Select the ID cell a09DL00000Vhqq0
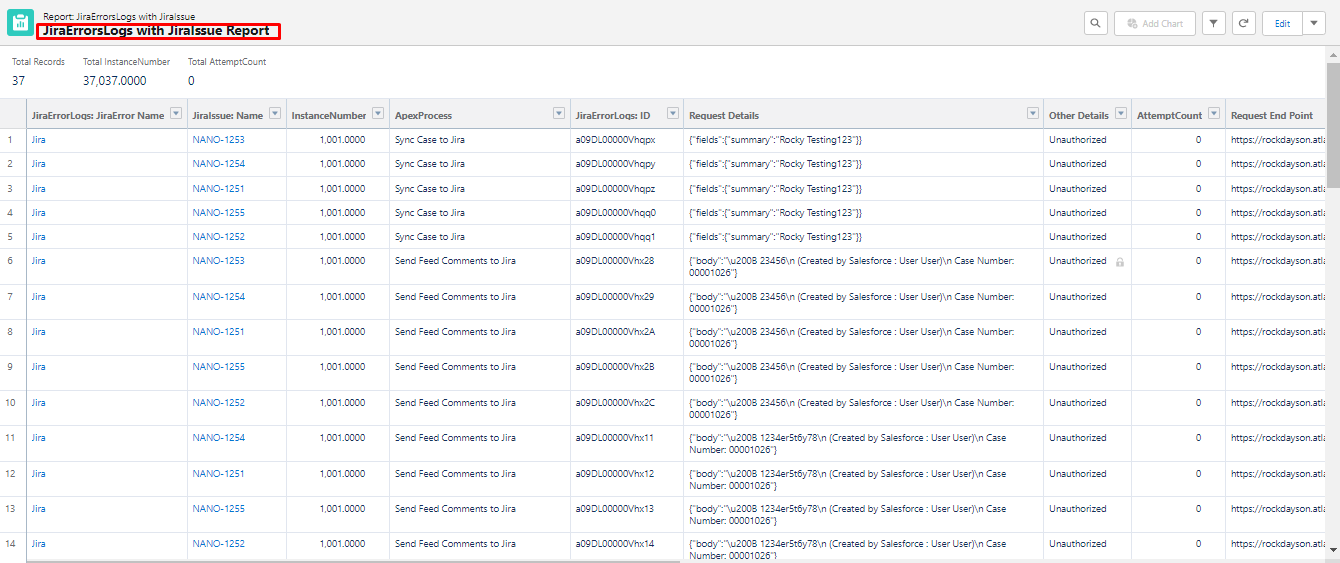 tap(615, 213)
